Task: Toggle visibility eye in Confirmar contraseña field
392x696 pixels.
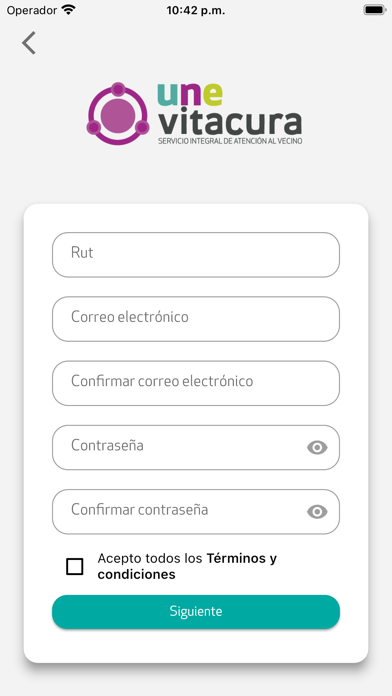Action: [x=317, y=512]
